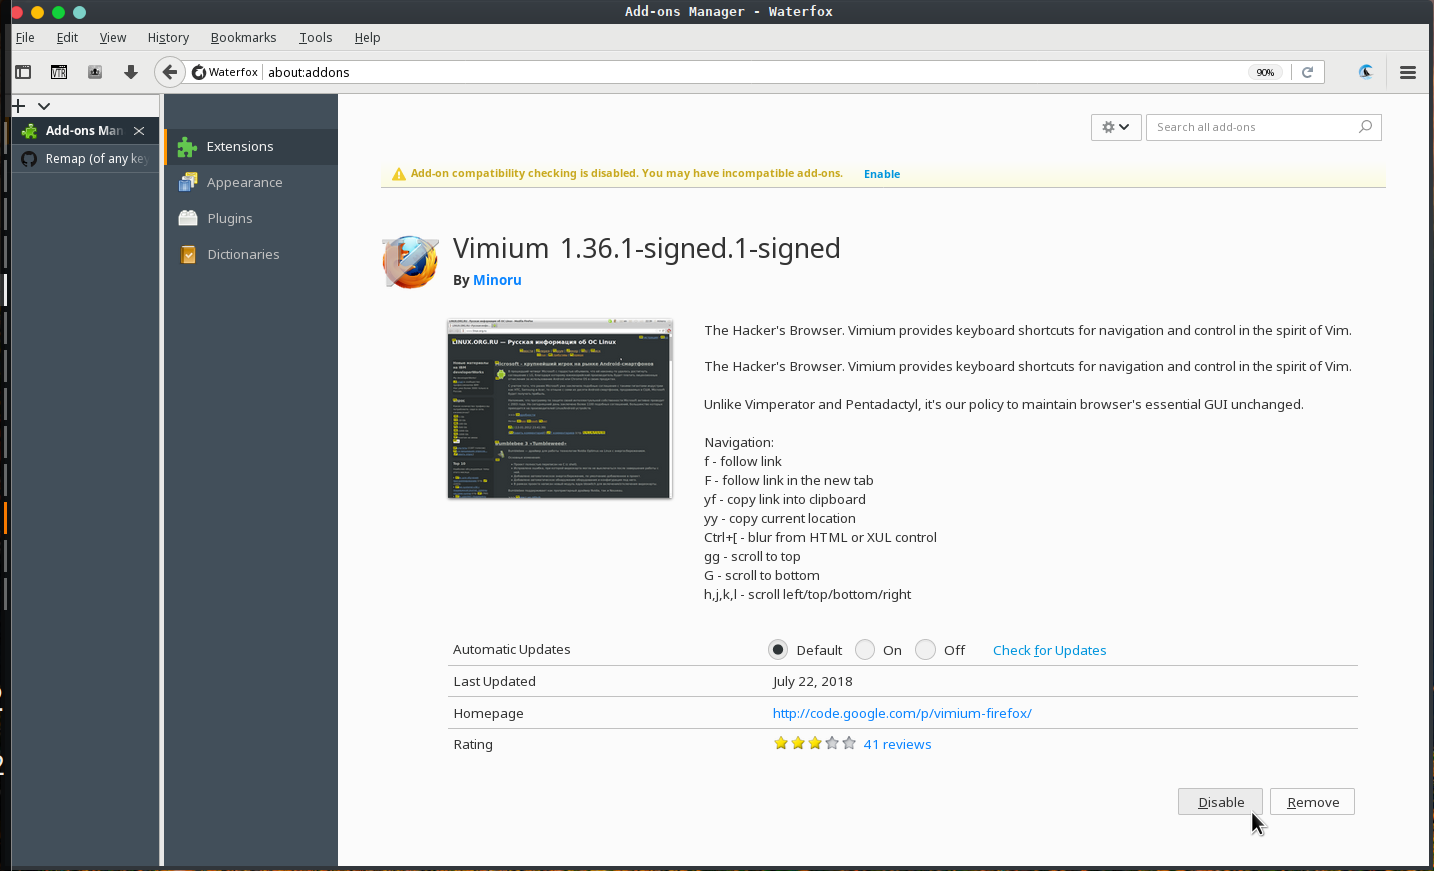Click the fourth rating star for Vimium

click(x=832, y=743)
